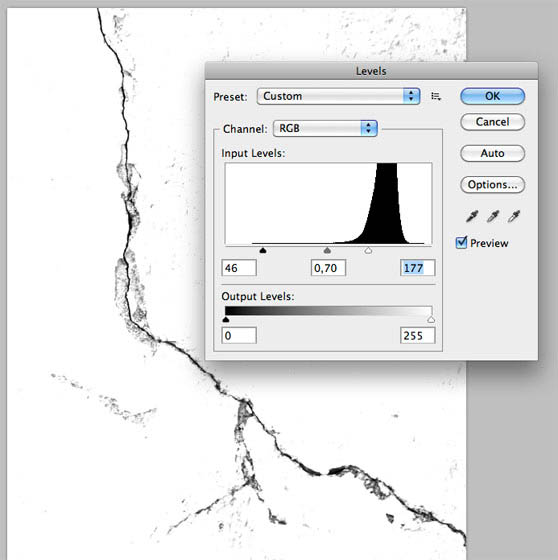Select the black point eyedropper
Viewport: 558px width, 560px height.
pos(472,216)
